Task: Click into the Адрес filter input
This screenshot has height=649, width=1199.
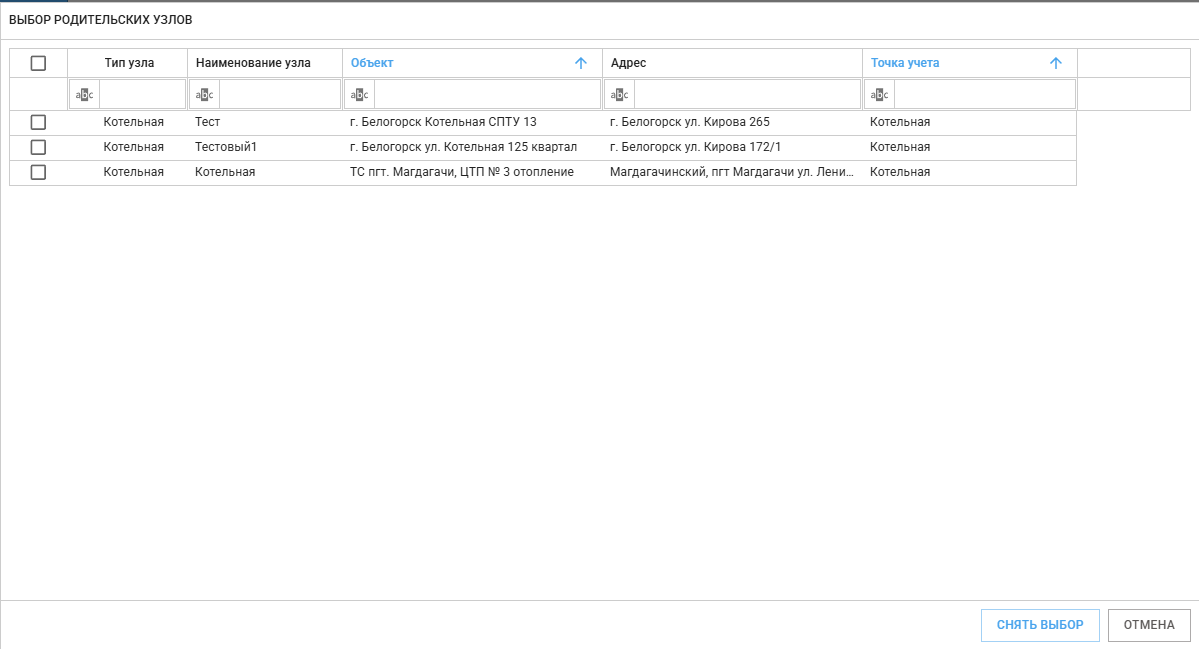Action: (747, 95)
